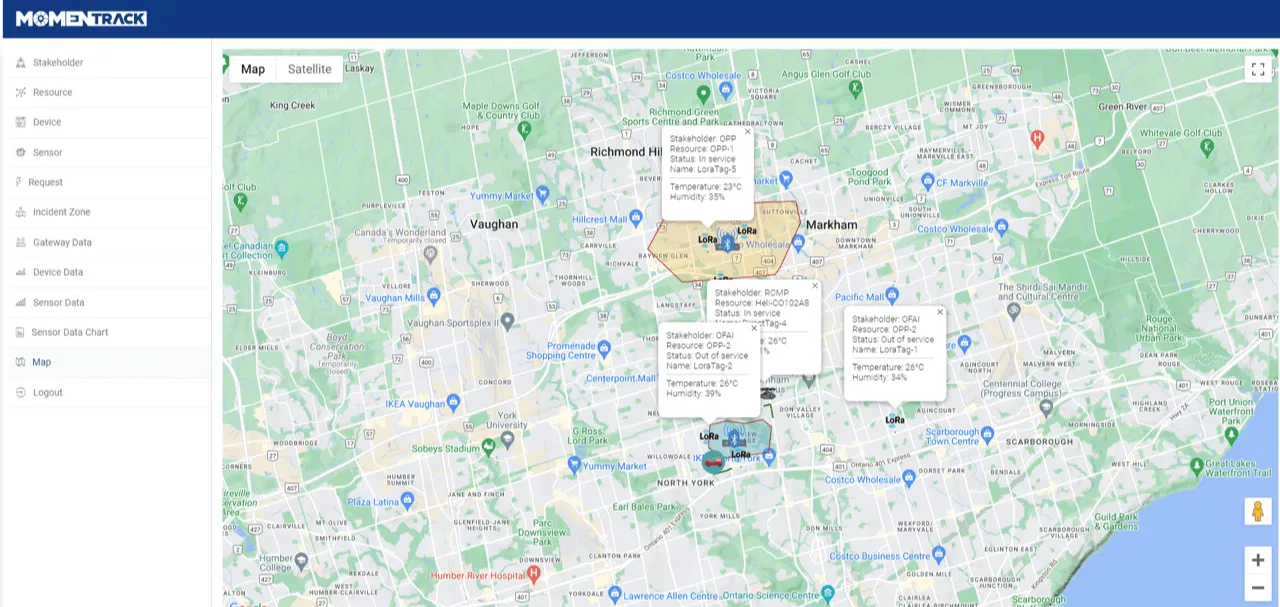1280x607 pixels.
Task: Click the map fullscreen icon
Action: [1258, 69]
